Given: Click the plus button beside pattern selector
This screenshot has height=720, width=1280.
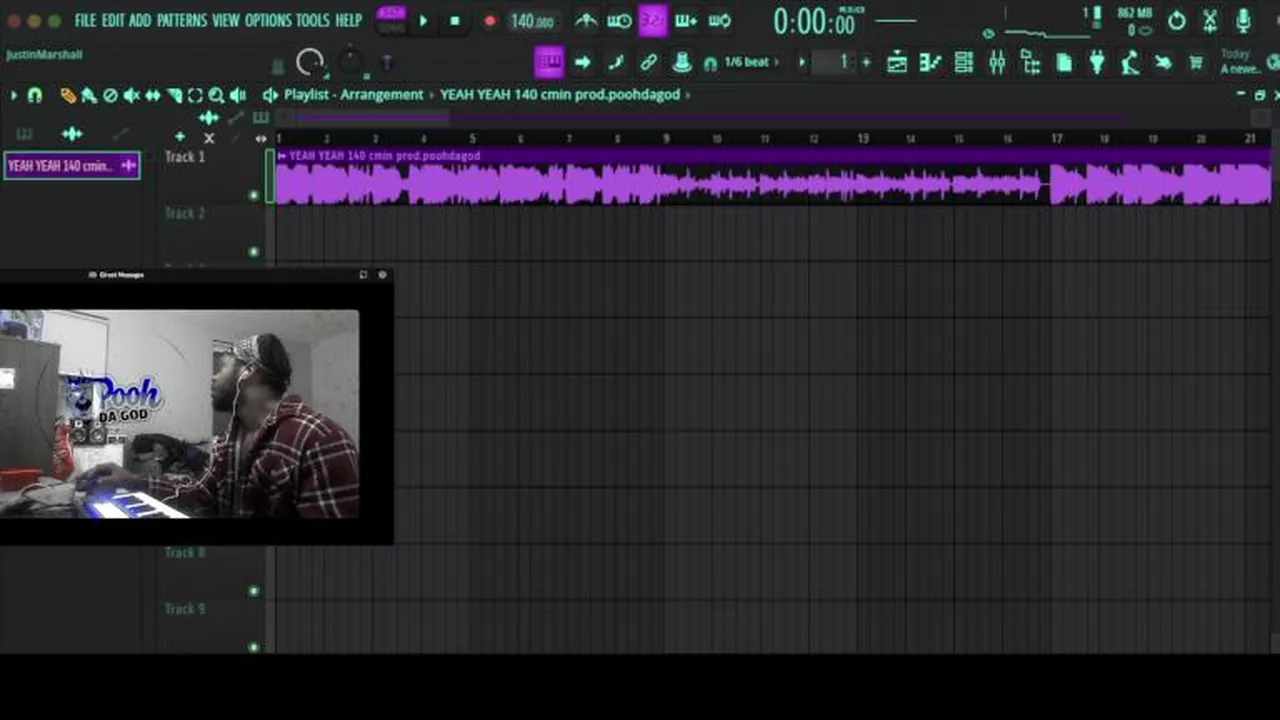Looking at the screenshot, I should coord(866,63).
